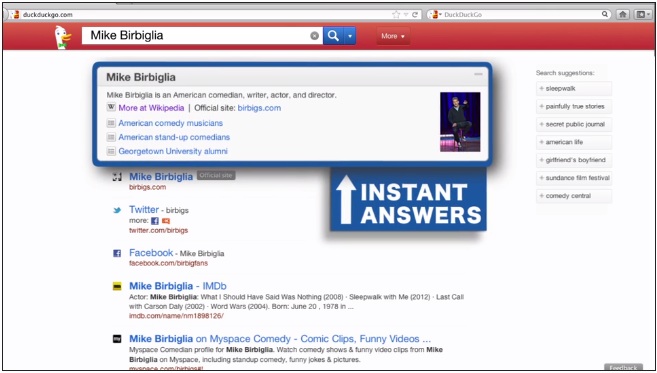The height and width of the screenshot is (373, 657).
Task: Expand the More menu
Action: coord(393,36)
